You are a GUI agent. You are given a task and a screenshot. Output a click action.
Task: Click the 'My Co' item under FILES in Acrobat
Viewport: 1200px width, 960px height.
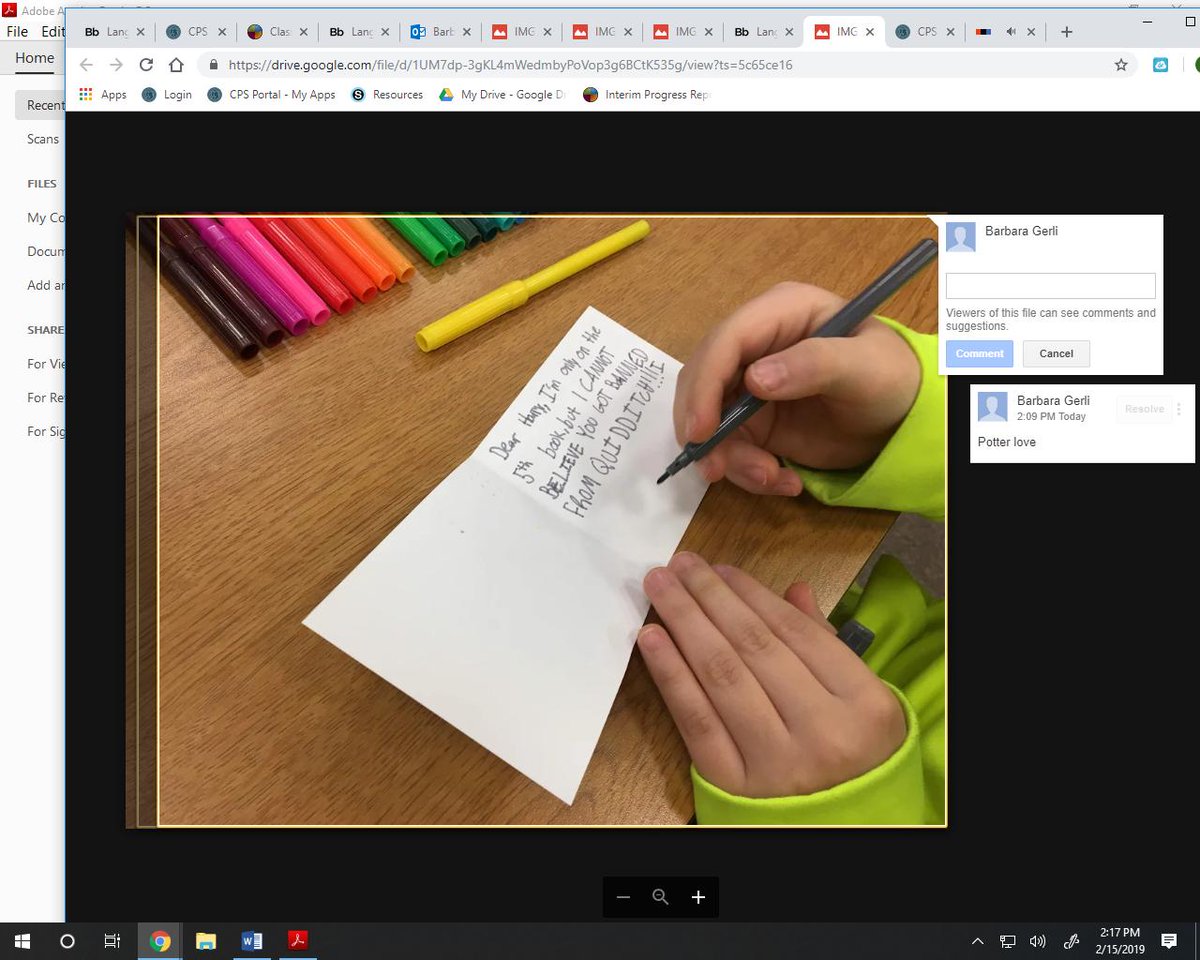coord(46,218)
